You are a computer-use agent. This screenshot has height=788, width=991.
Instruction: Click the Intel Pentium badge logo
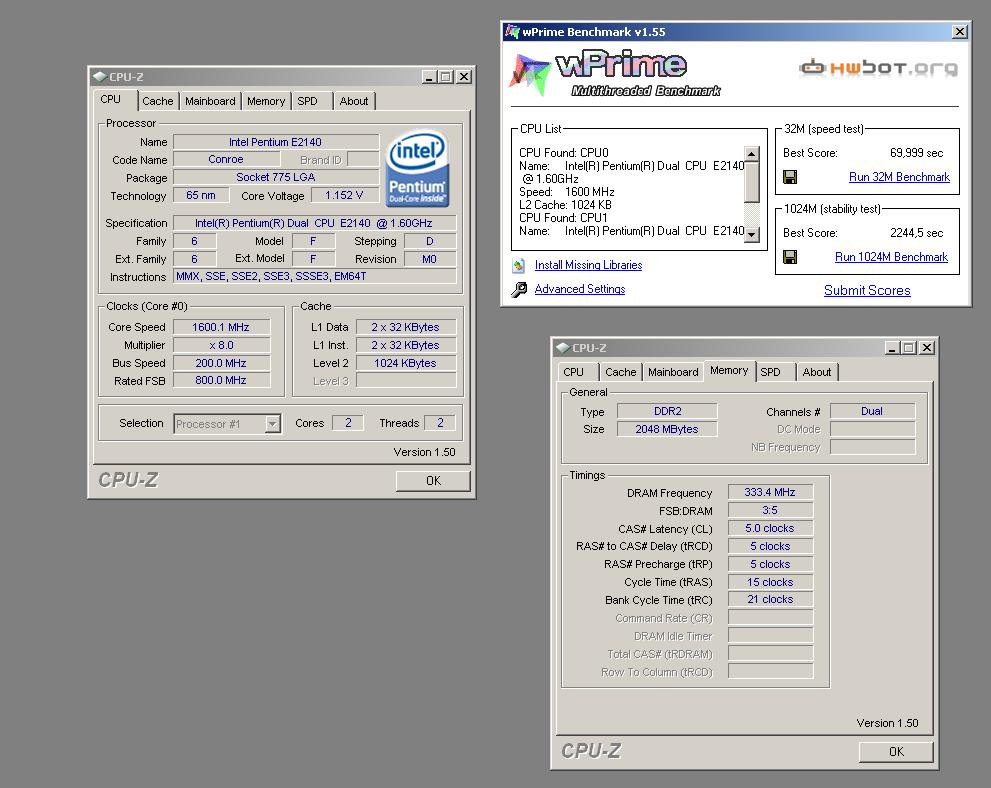(417, 168)
